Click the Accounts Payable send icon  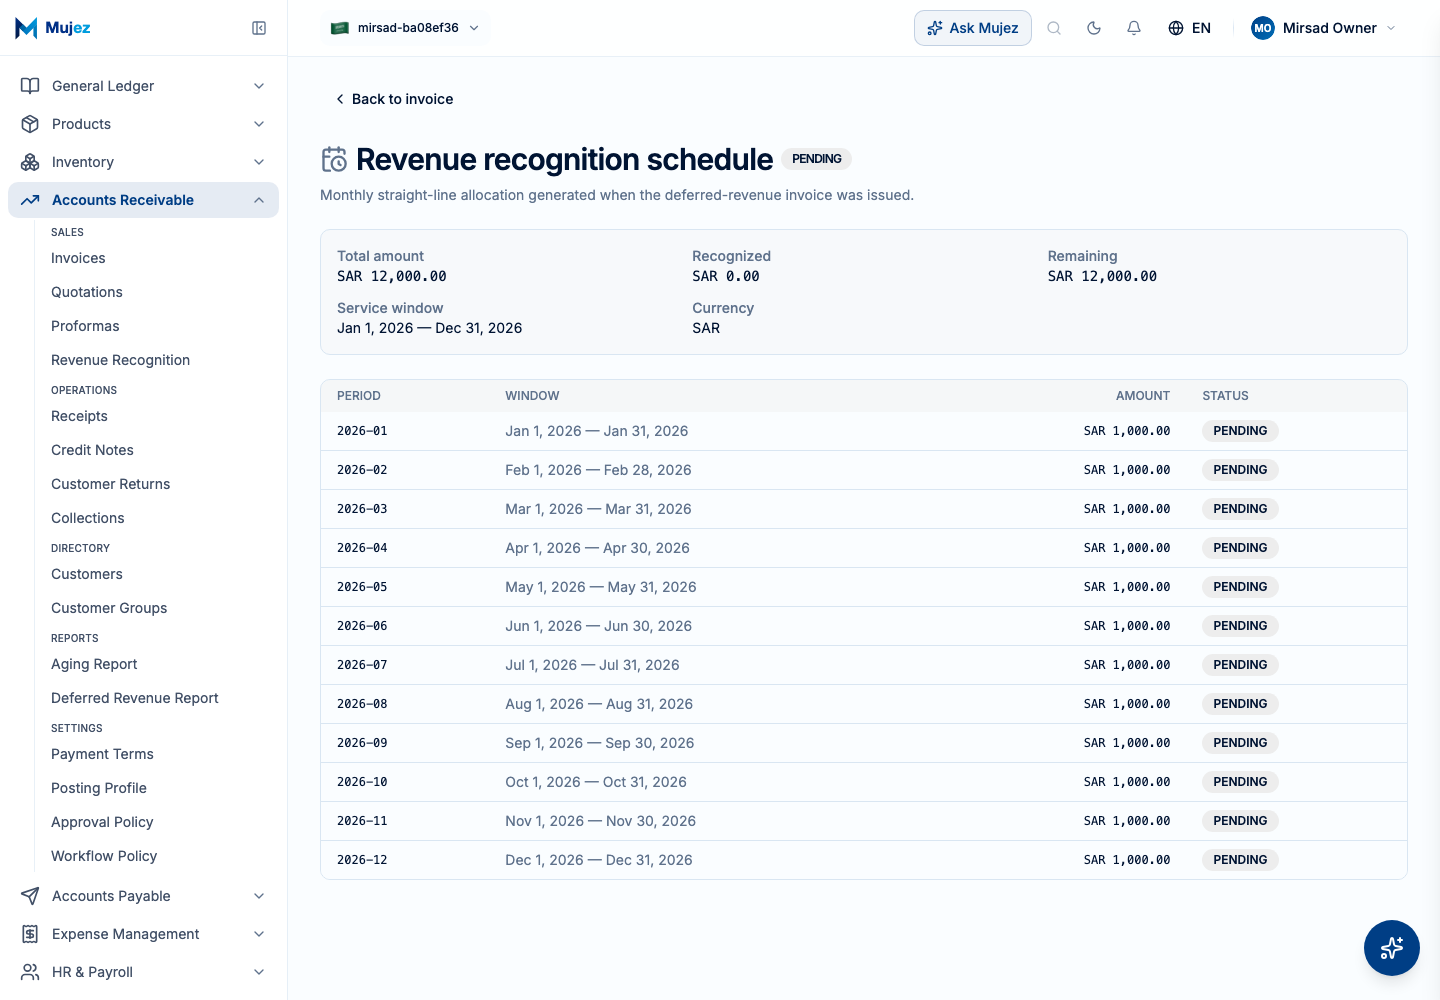[x=30, y=896]
